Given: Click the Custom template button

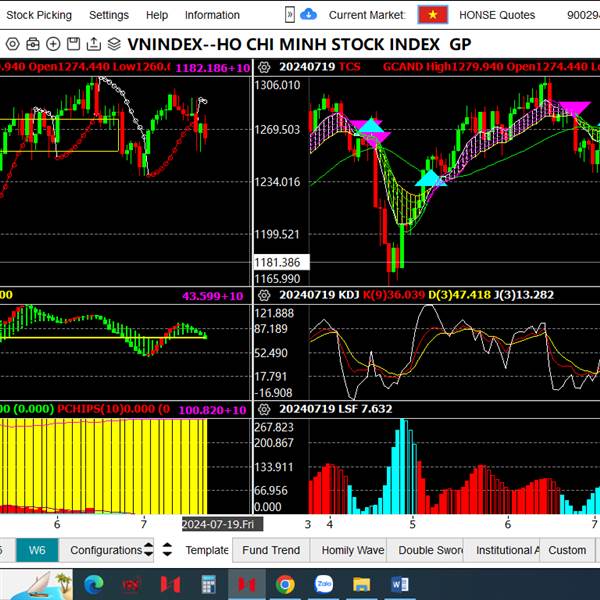Looking at the screenshot, I should 567,549.
